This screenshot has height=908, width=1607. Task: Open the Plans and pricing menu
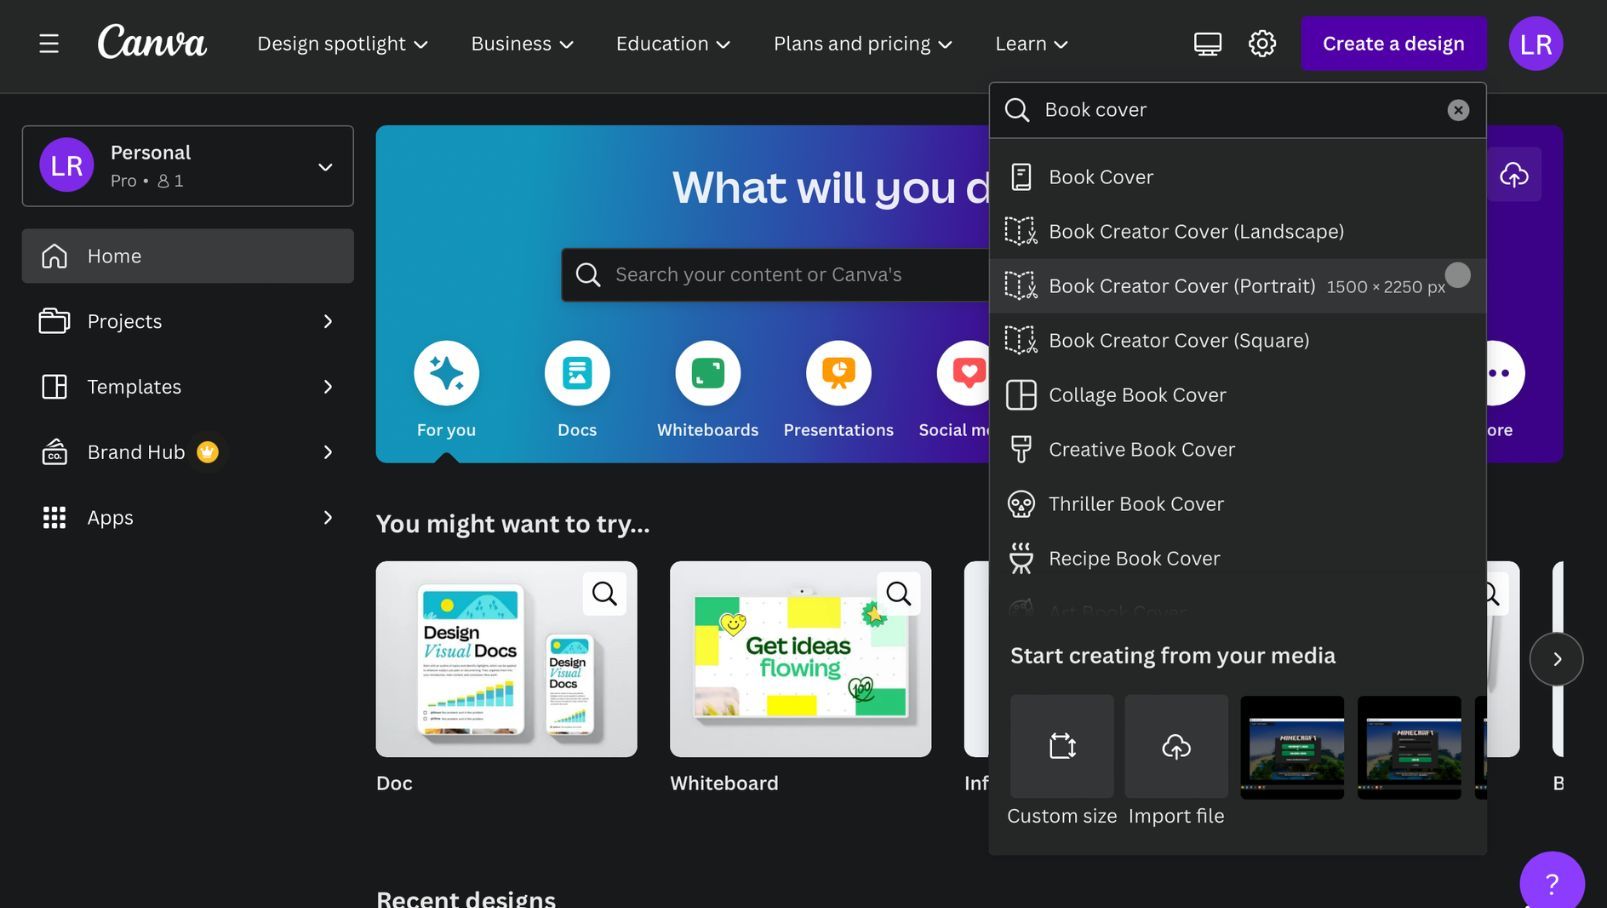[x=861, y=43]
